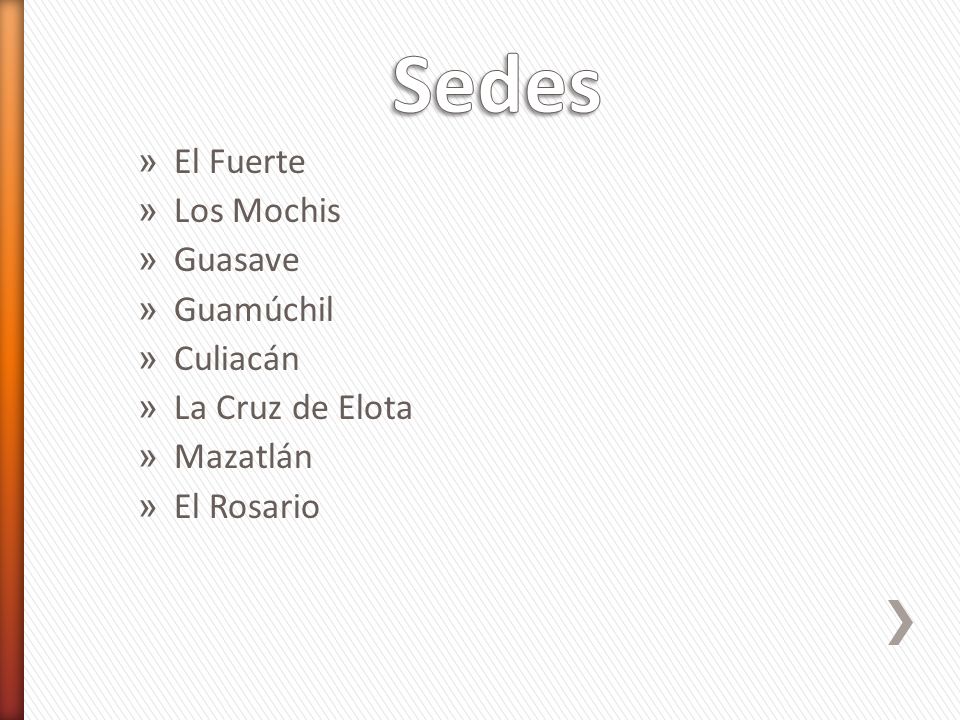Click the bullet marker before La Cruz de Elota
This screenshot has height=720, width=960.
(x=148, y=409)
